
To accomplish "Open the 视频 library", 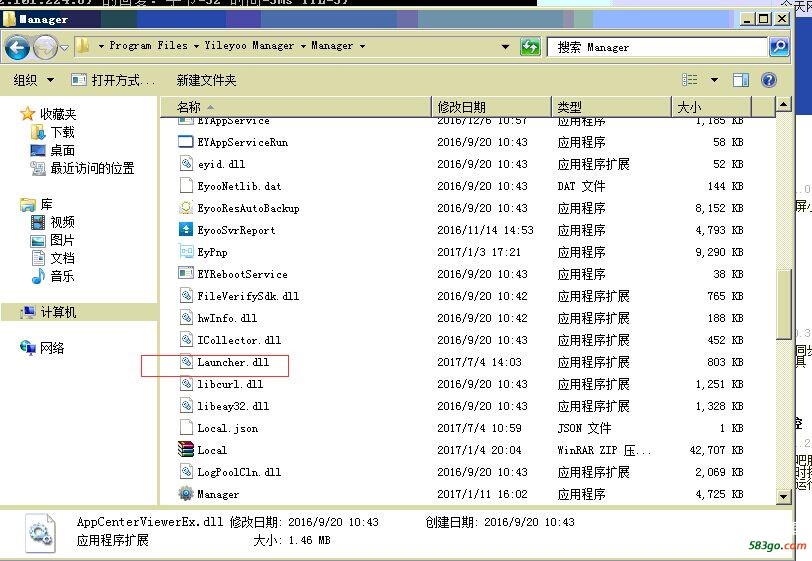I will (x=62, y=223).
